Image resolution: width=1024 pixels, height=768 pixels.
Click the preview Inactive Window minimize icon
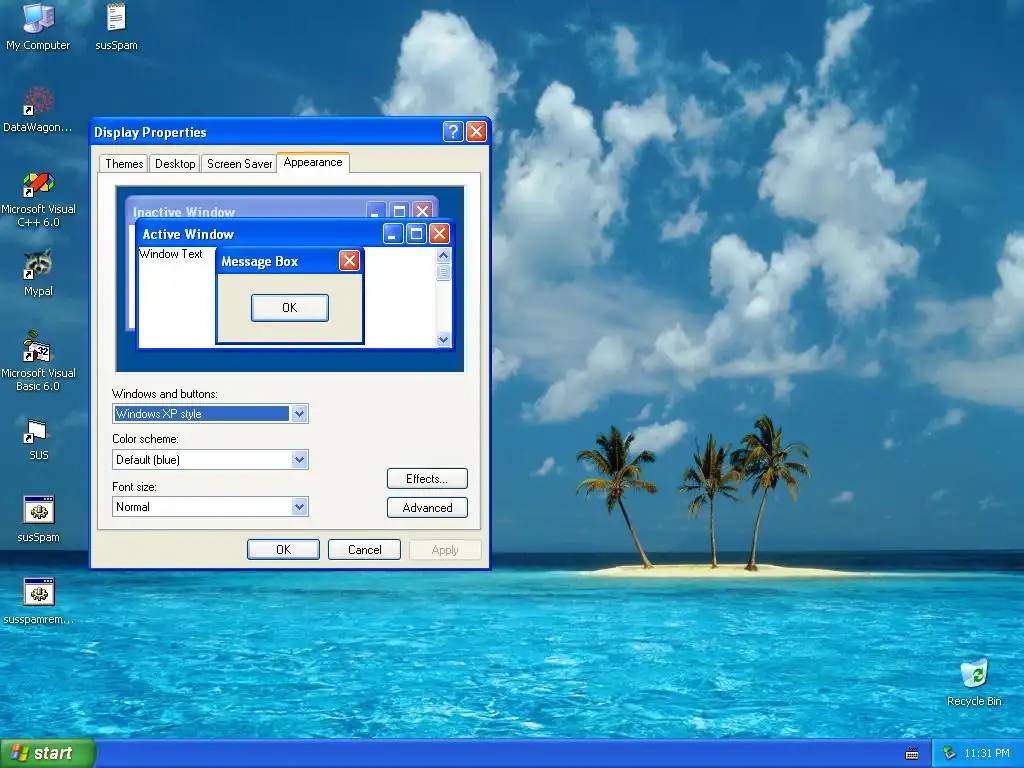point(376,210)
